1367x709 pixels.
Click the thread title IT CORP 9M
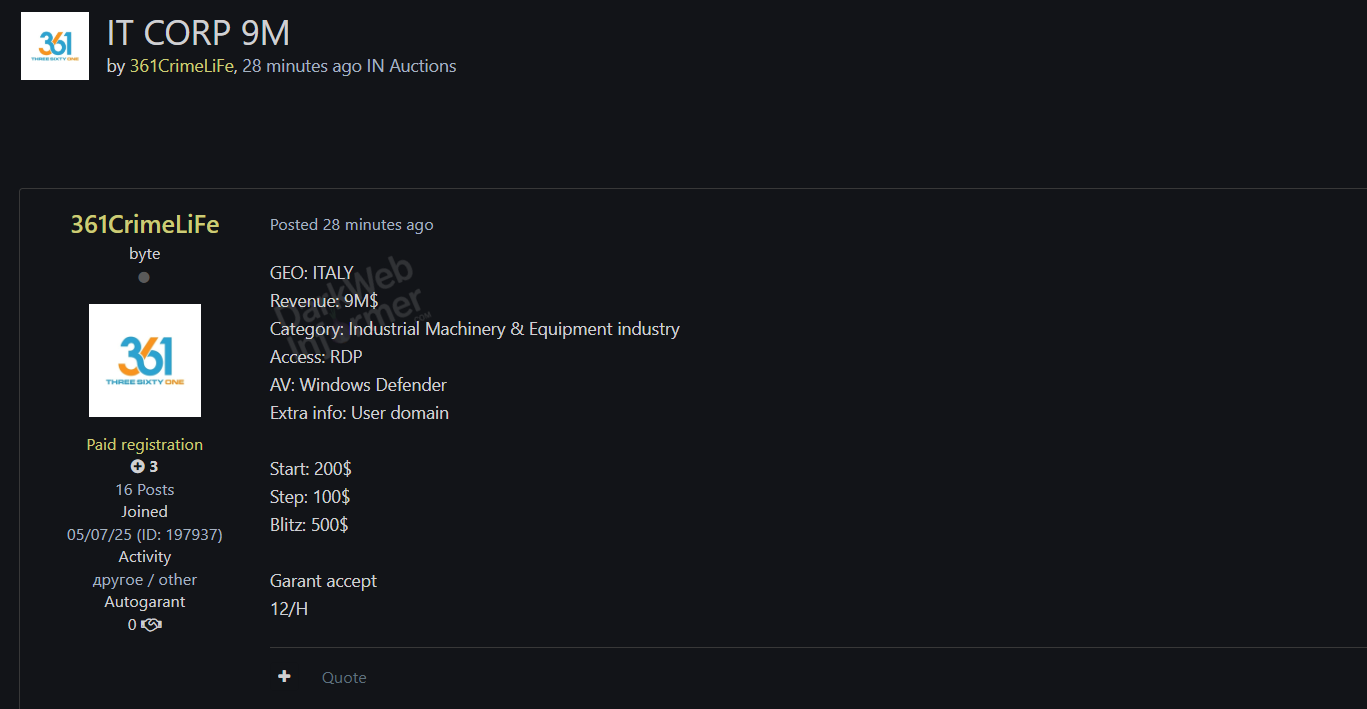(x=198, y=33)
